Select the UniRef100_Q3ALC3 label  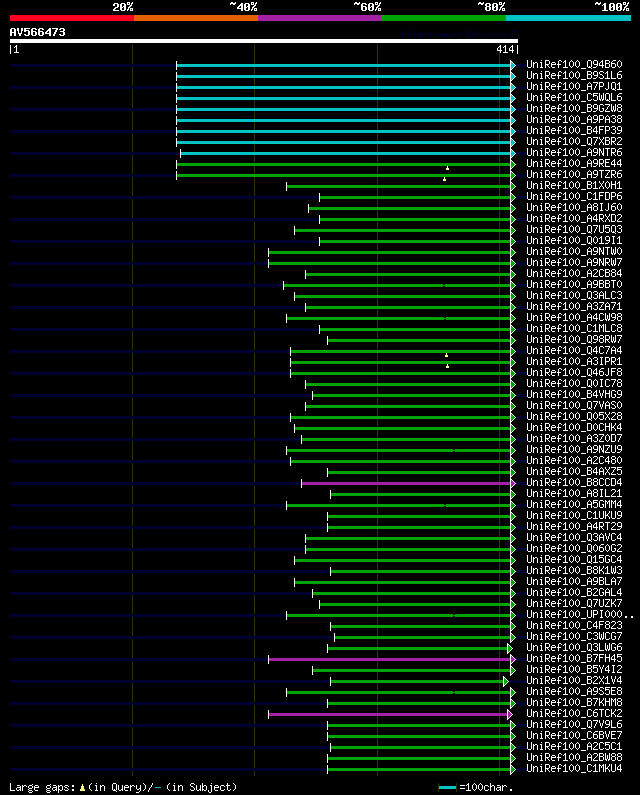coord(574,296)
